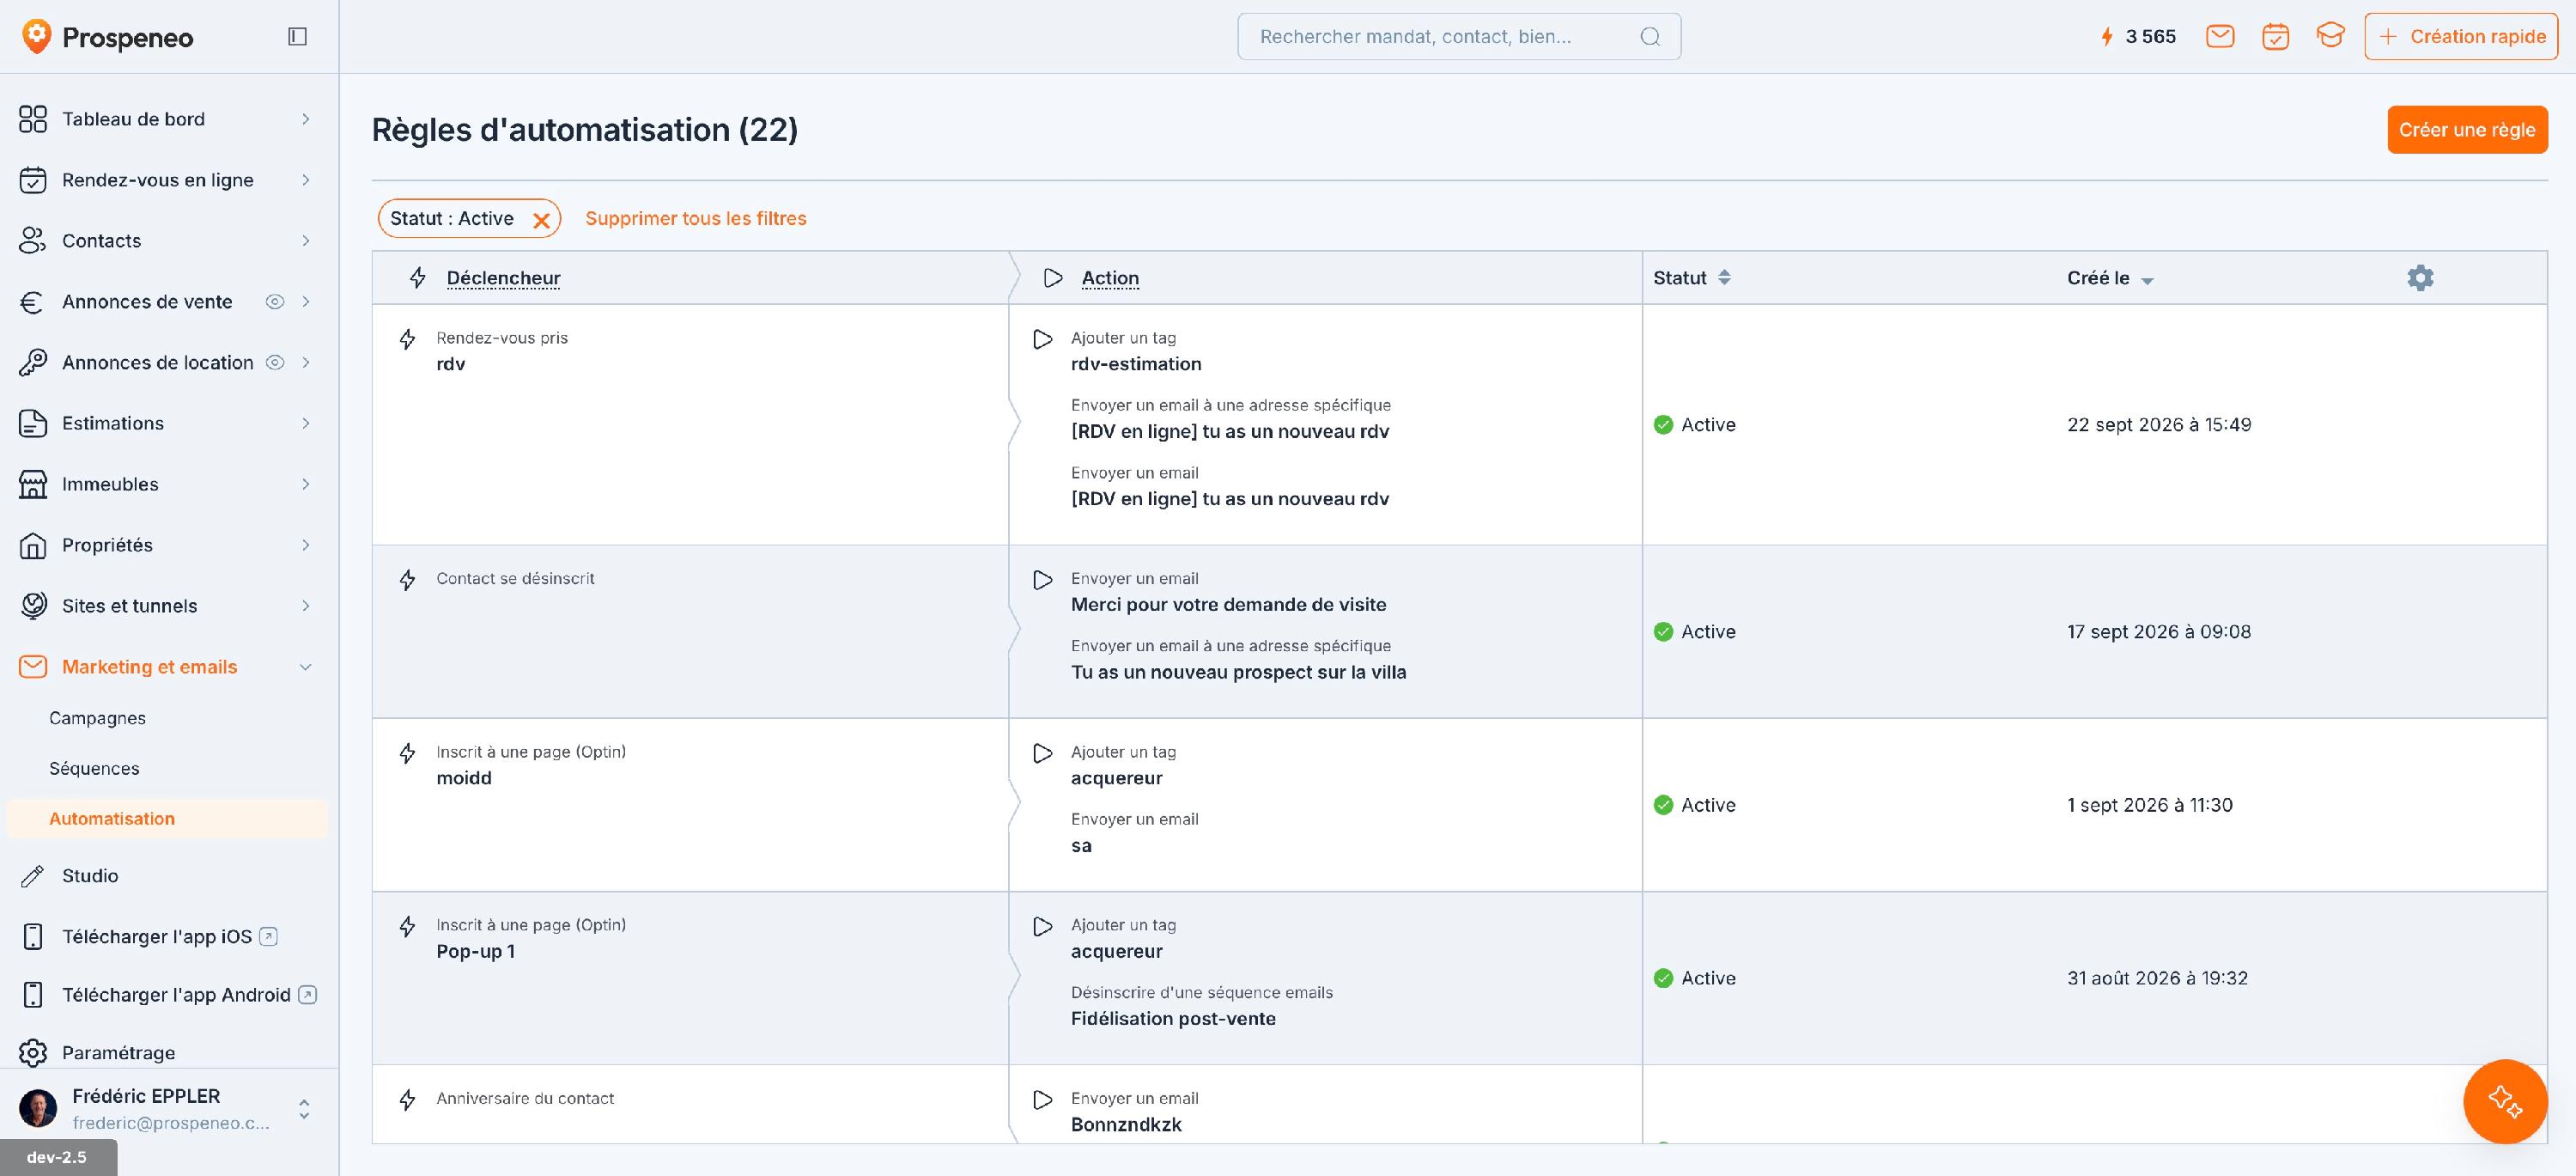This screenshot has width=2576, height=1176.
Task: Click the lightning credits icon 3 565
Action: 2107,37
